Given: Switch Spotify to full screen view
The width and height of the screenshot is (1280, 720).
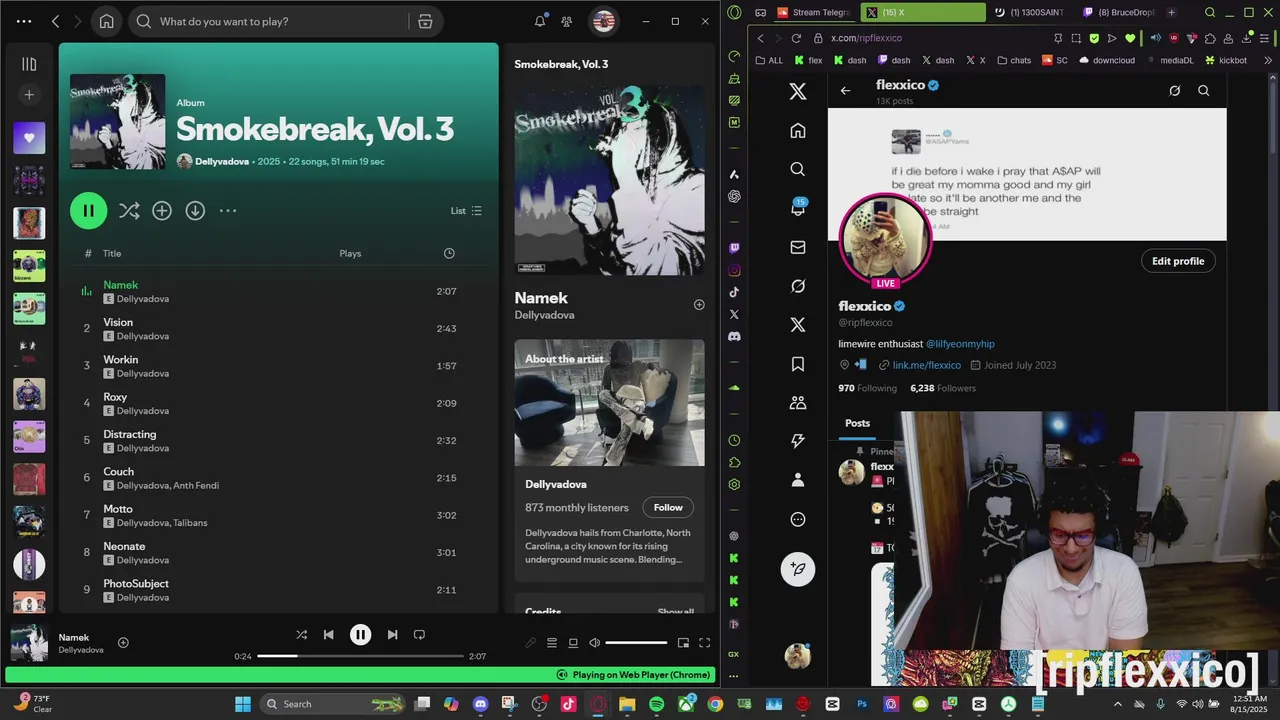Looking at the screenshot, I should pyautogui.click(x=704, y=643).
